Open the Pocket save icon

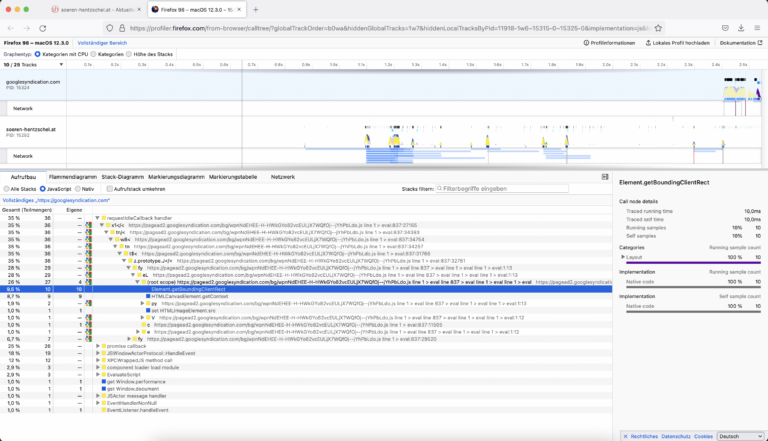coord(725,28)
